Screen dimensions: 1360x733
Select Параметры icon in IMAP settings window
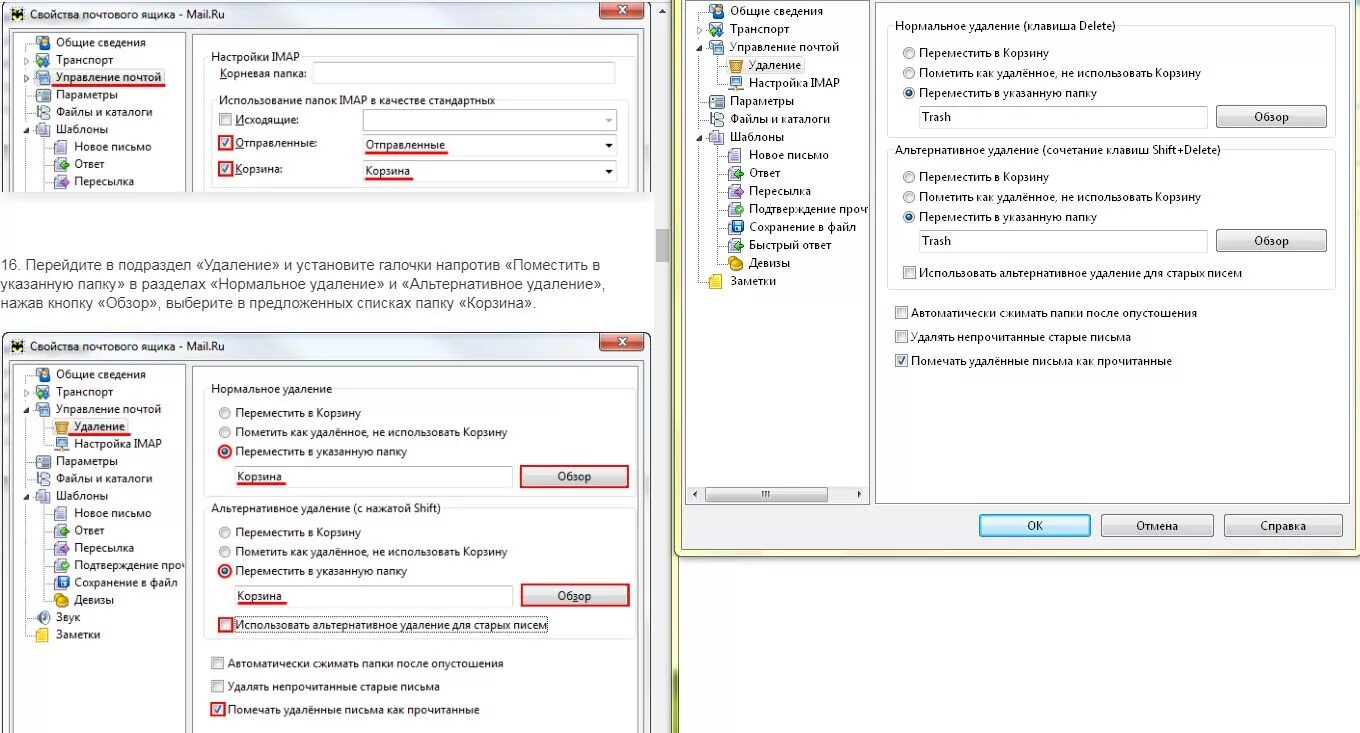43,95
